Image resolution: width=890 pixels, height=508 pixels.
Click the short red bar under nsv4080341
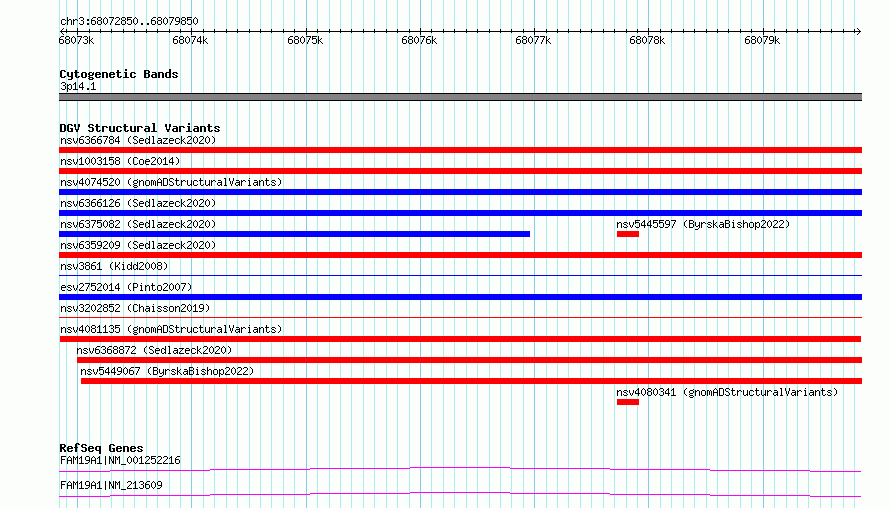pos(628,402)
